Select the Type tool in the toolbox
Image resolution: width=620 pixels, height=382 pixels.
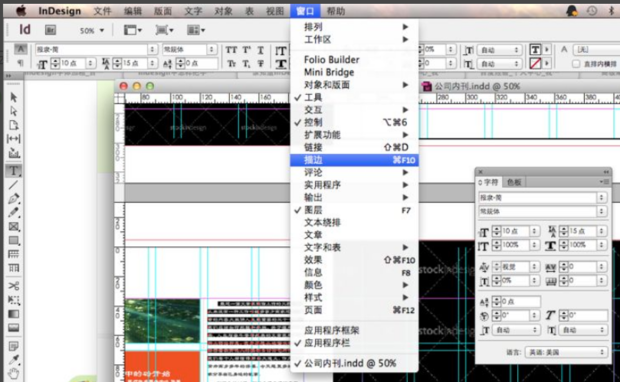click(x=13, y=171)
